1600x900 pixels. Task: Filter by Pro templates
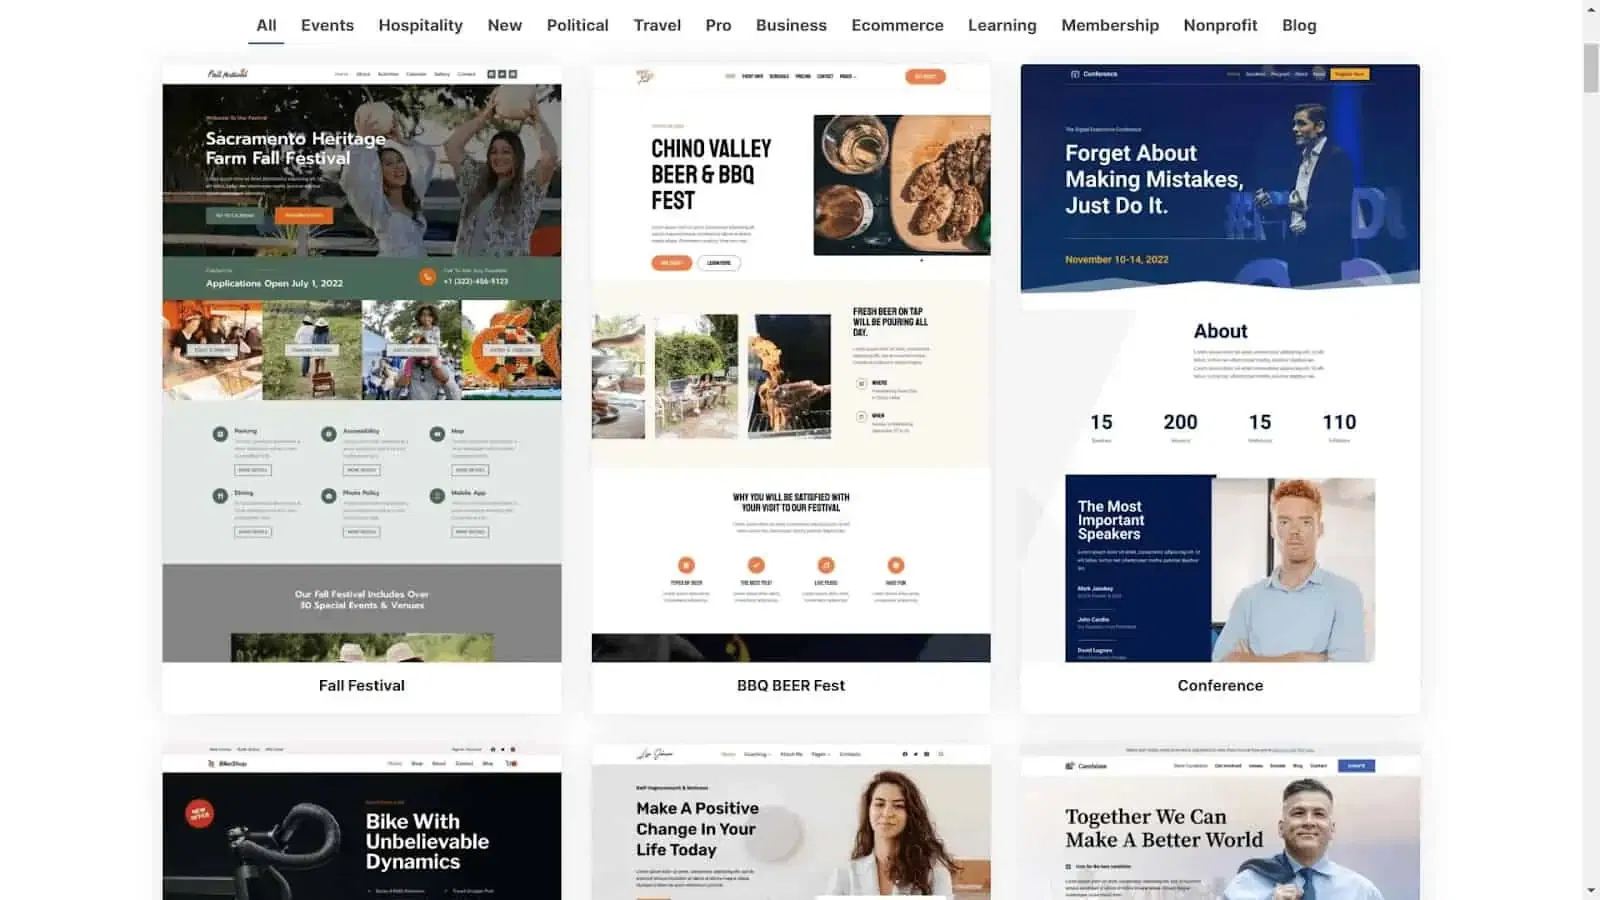(718, 25)
